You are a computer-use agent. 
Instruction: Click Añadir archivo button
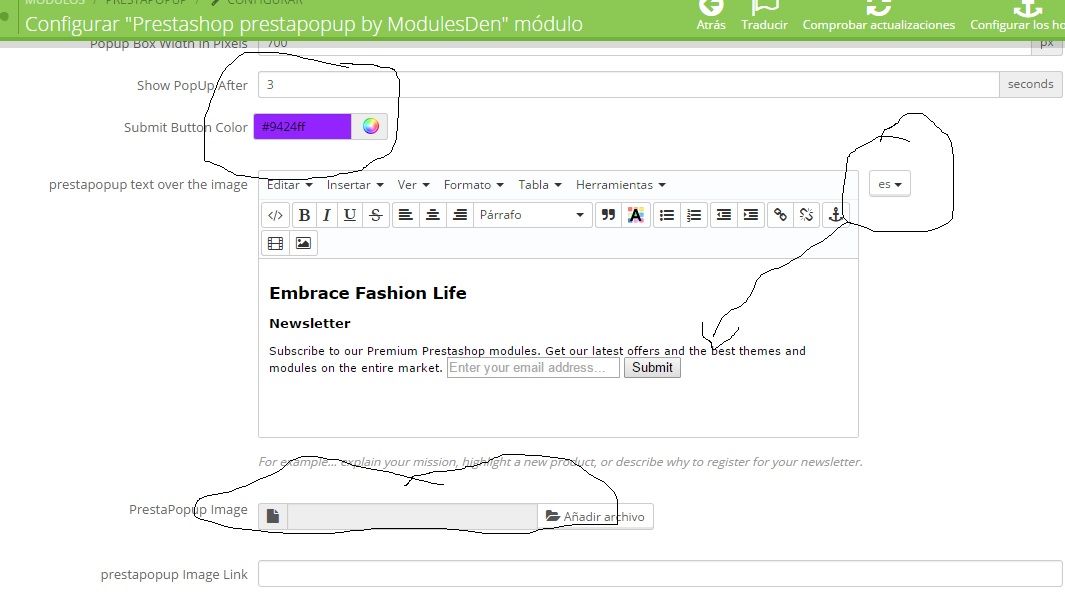click(x=595, y=516)
